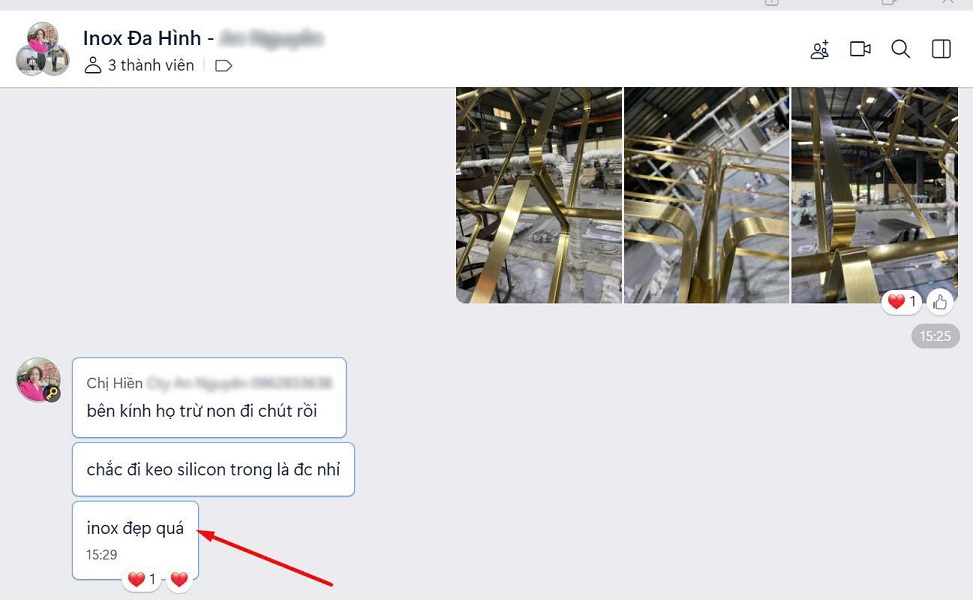This screenshot has height=600, width=973.
Task: Open the tag label icon next to member count
Action: pos(223,66)
